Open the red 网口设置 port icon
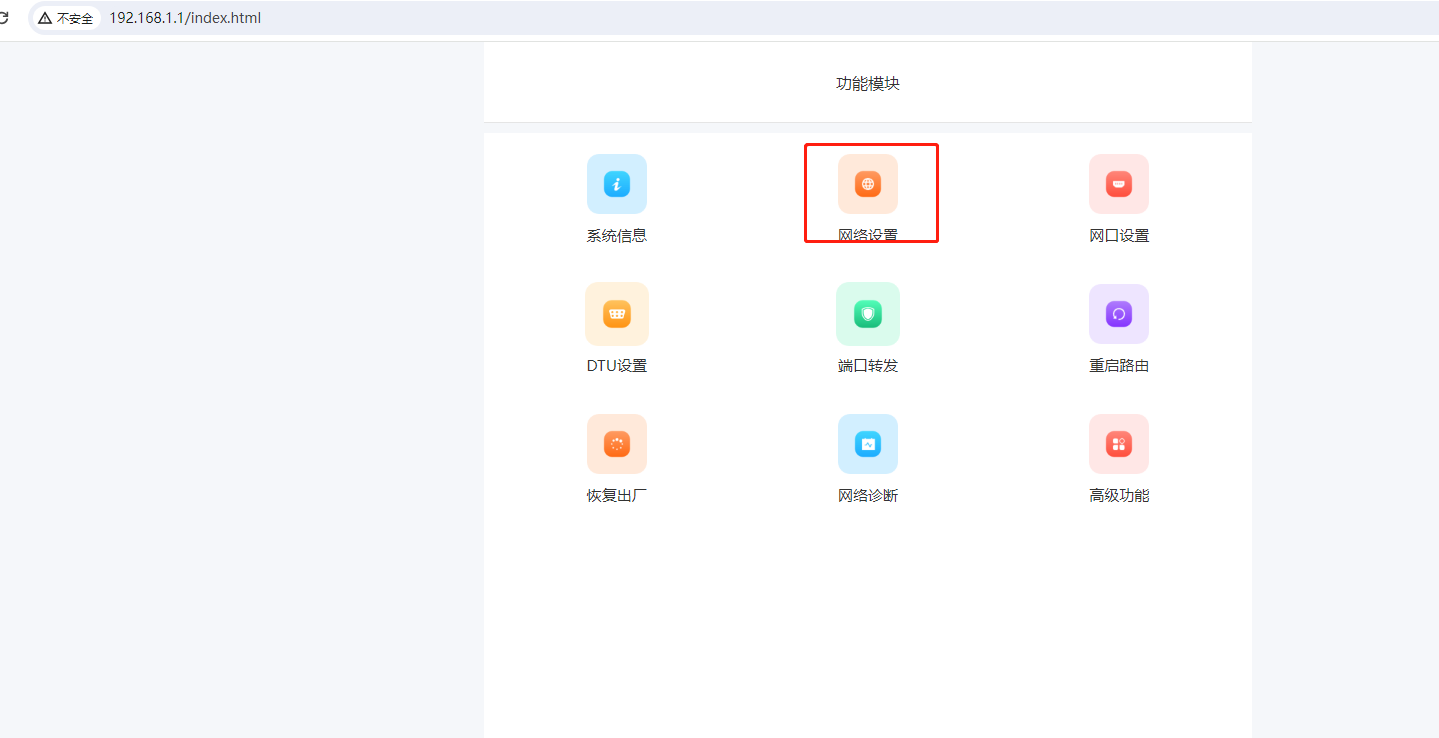Screen dimensions: 1439x738 click(x=1119, y=184)
